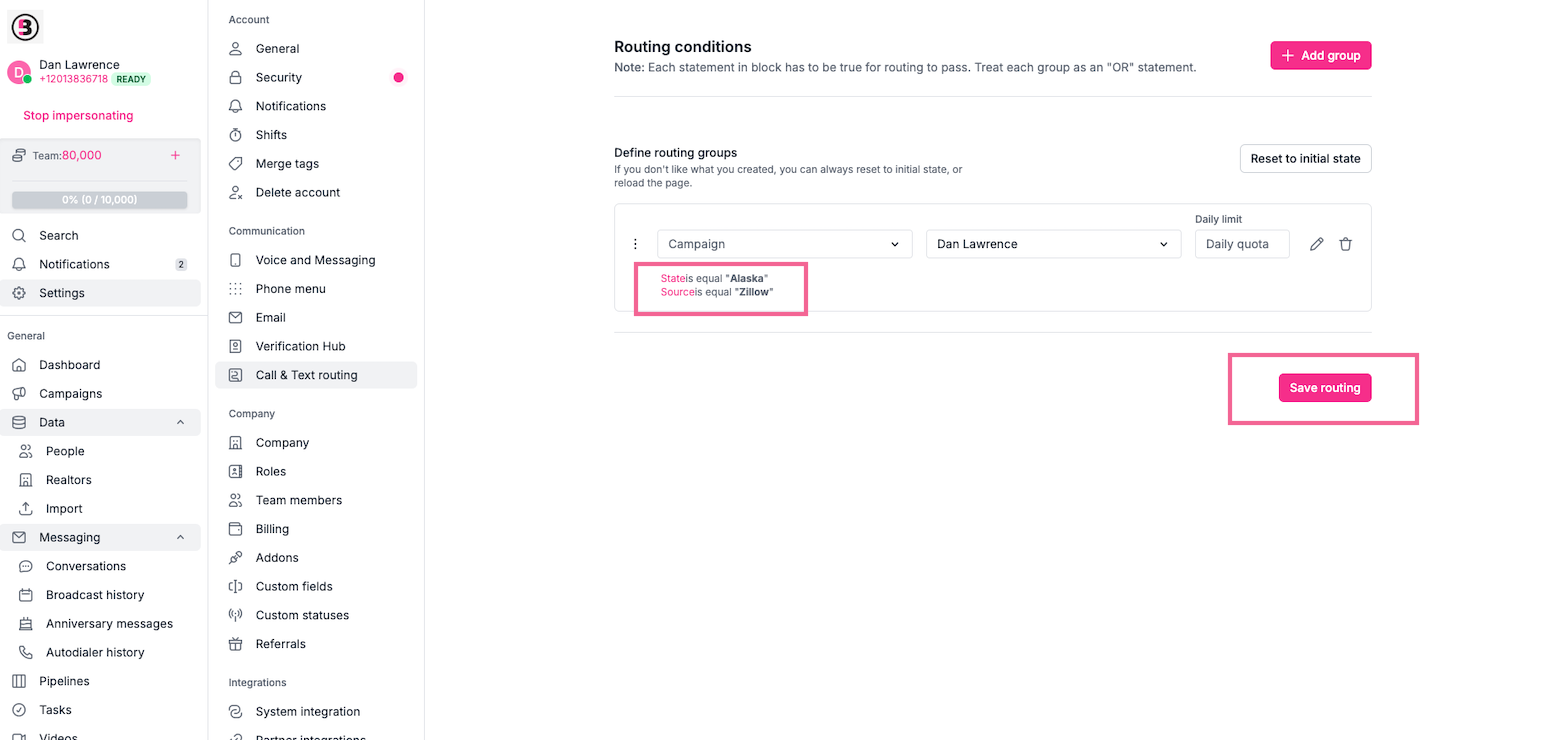Click the team quota progress bar

(99, 199)
